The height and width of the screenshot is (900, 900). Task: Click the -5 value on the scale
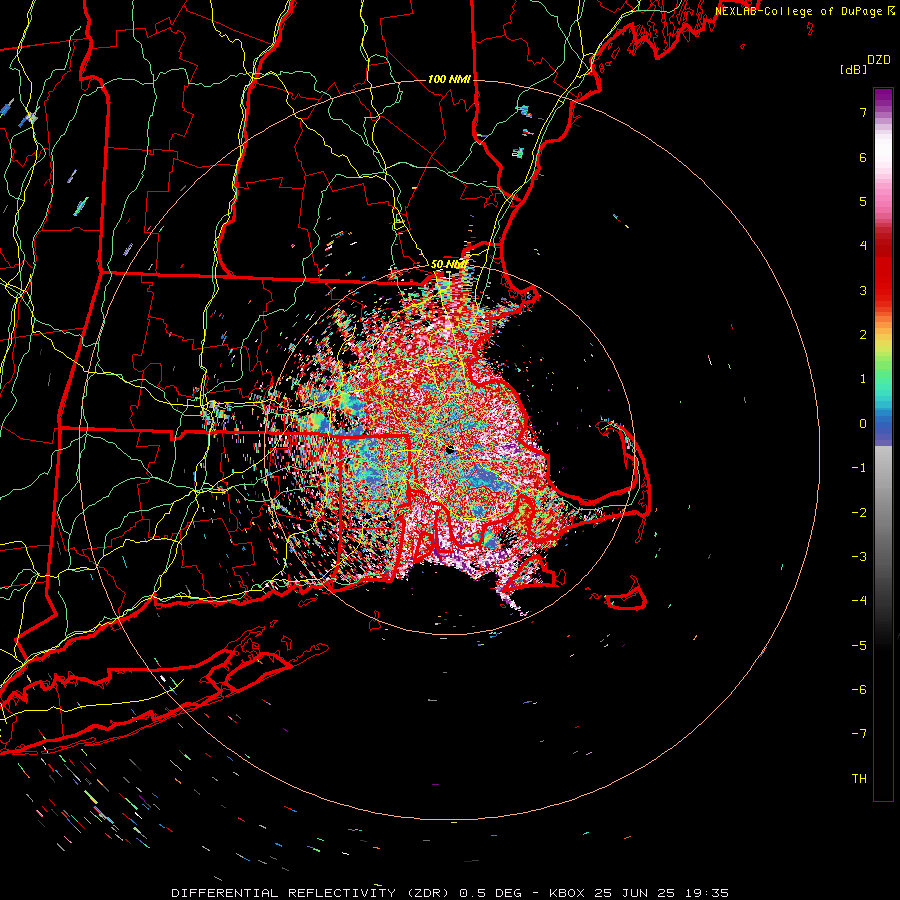click(859, 646)
